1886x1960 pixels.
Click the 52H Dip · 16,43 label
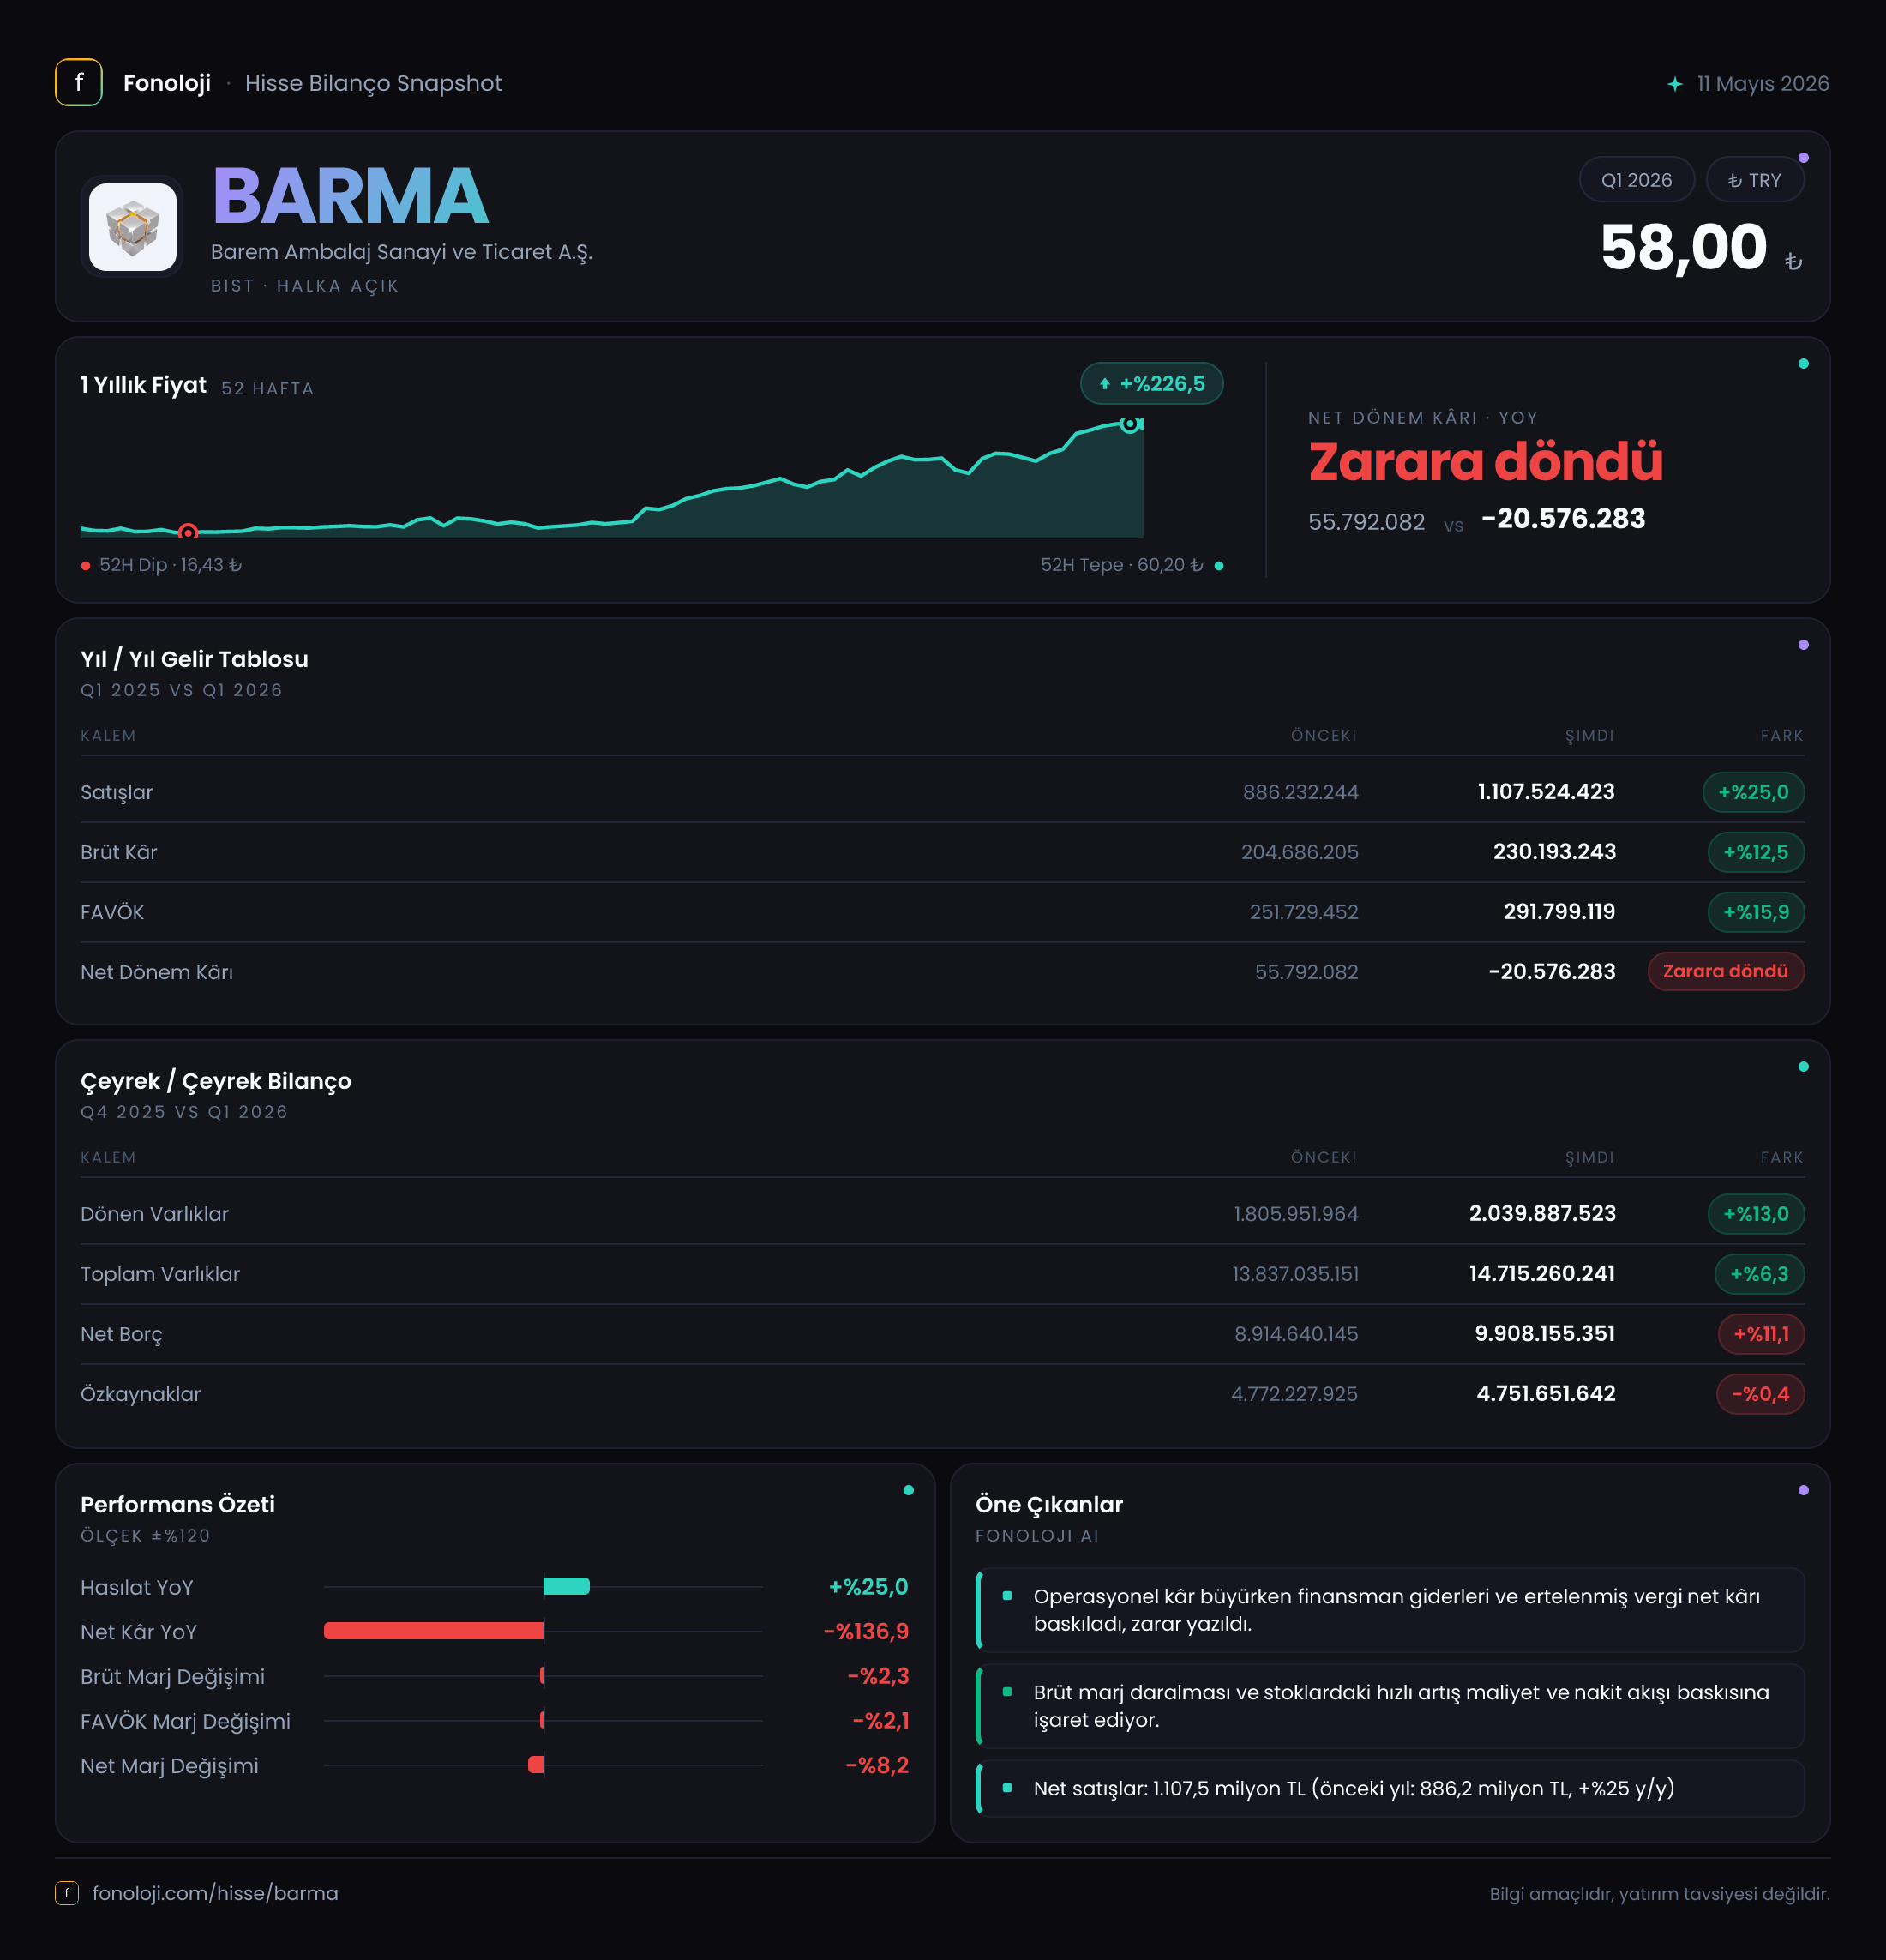171,566
